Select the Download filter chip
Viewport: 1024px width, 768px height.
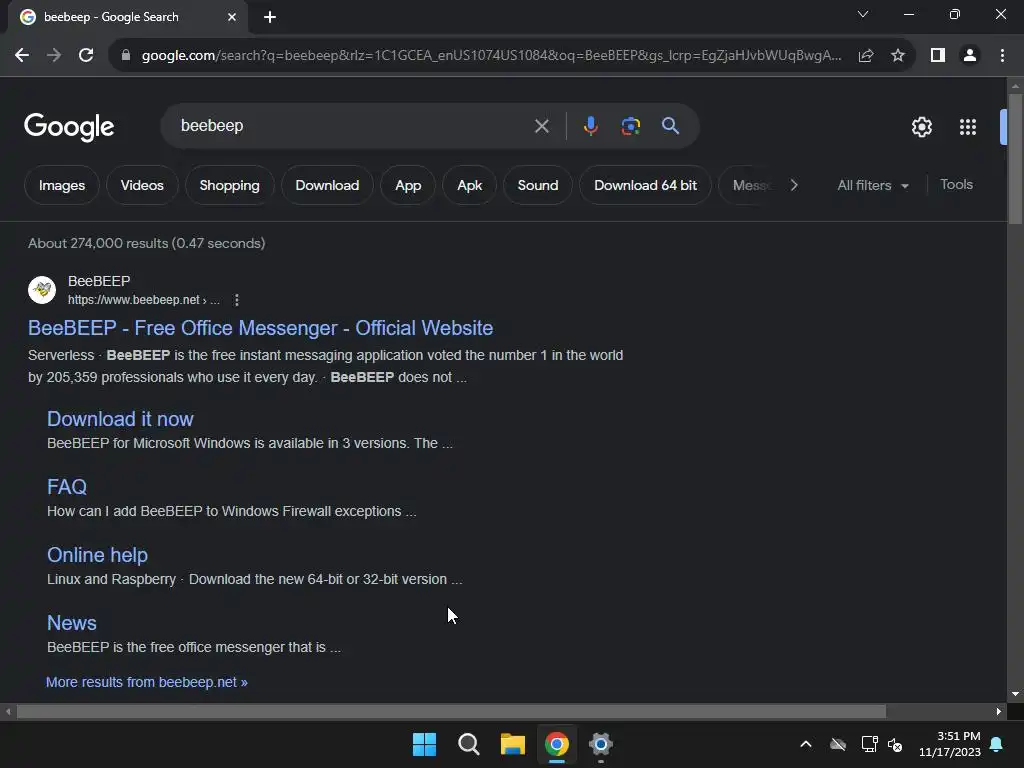(327, 185)
